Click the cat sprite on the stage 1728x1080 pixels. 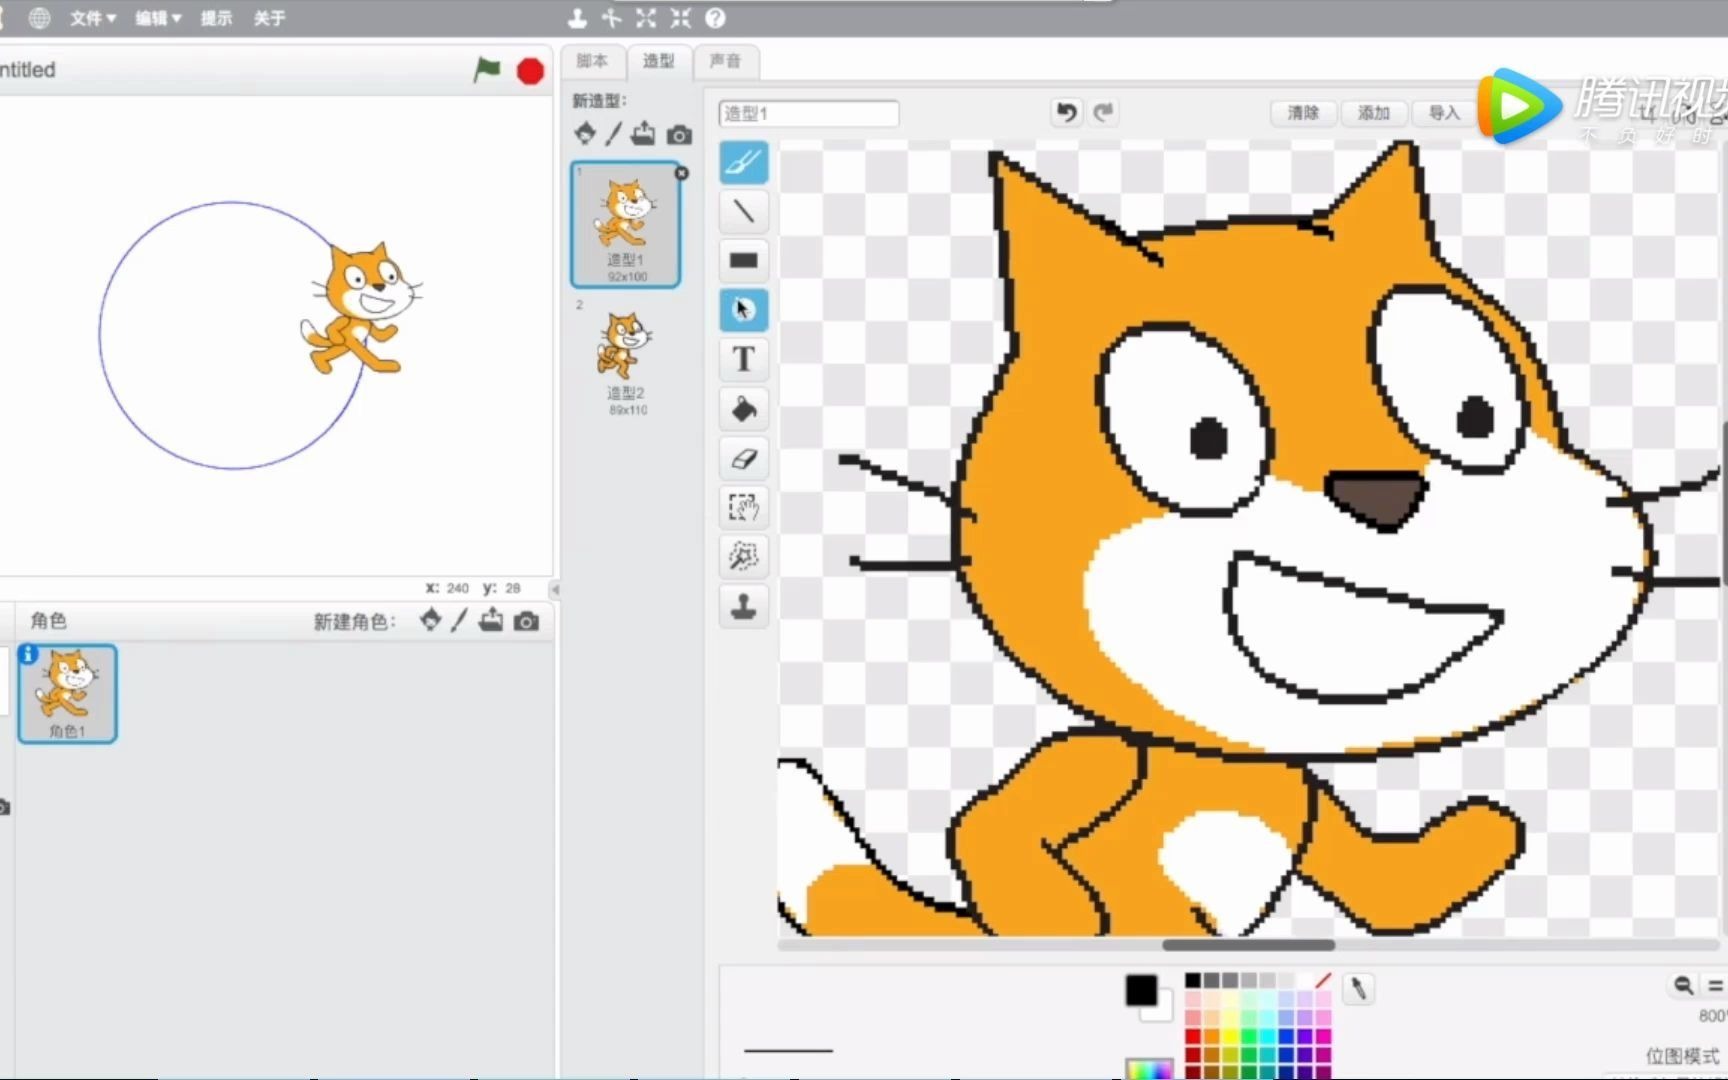361,310
